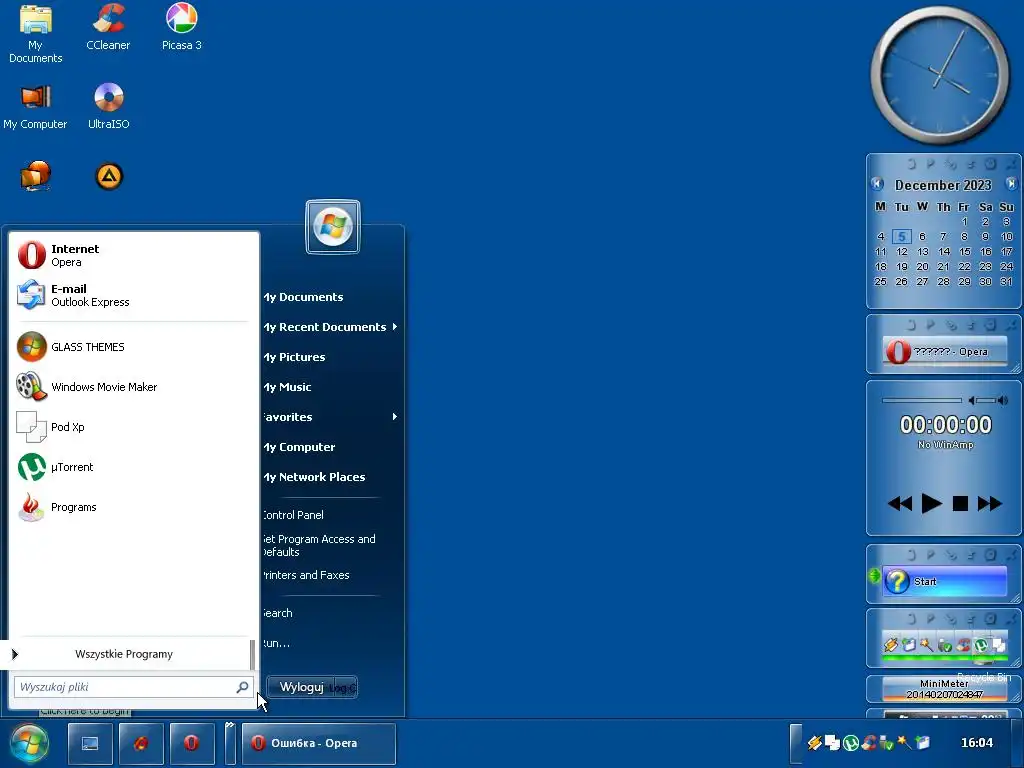Open the Pod Xp item
This screenshot has height=768, width=1024.
coord(134,427)
